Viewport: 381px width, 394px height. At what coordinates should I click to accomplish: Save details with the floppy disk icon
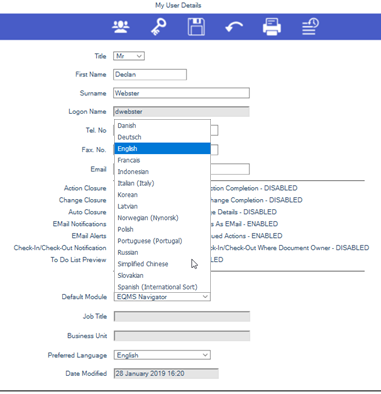(196, 27)
